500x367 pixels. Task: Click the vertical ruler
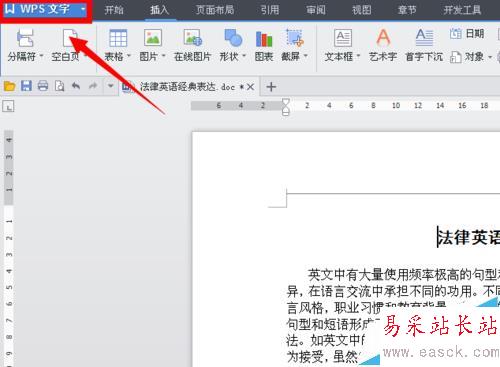click(x=9, y=248)
